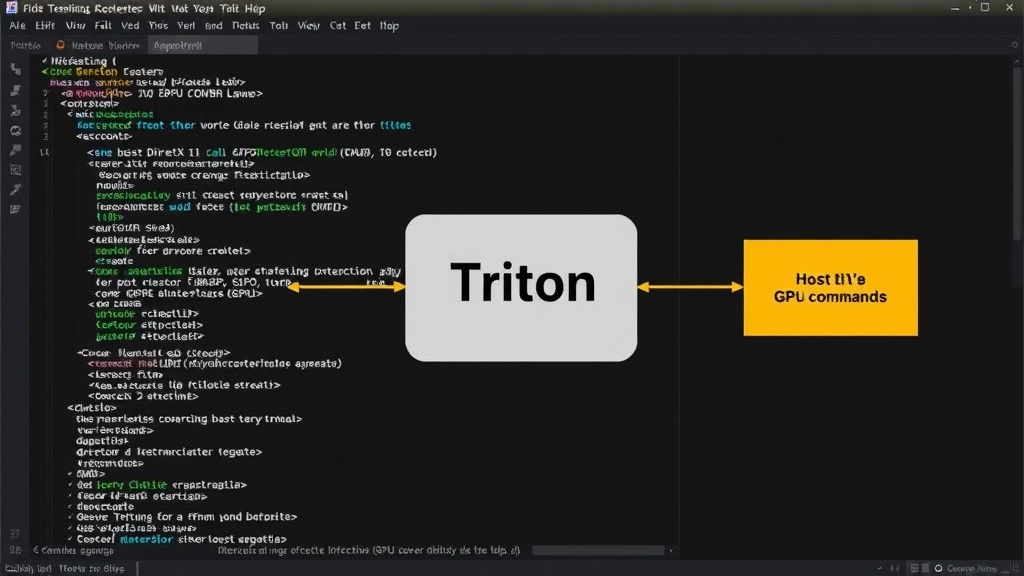The width and height of the screenshot is (1024, 576).
Task: Click the pause-like bars icon in the status bar
Action: click(x=895, y=568)
